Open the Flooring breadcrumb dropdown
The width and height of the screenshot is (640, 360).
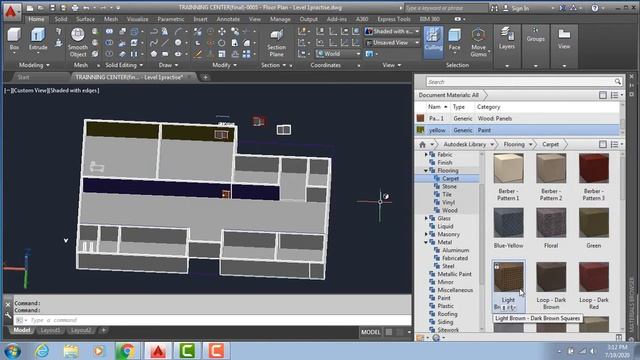click(530, 144)
